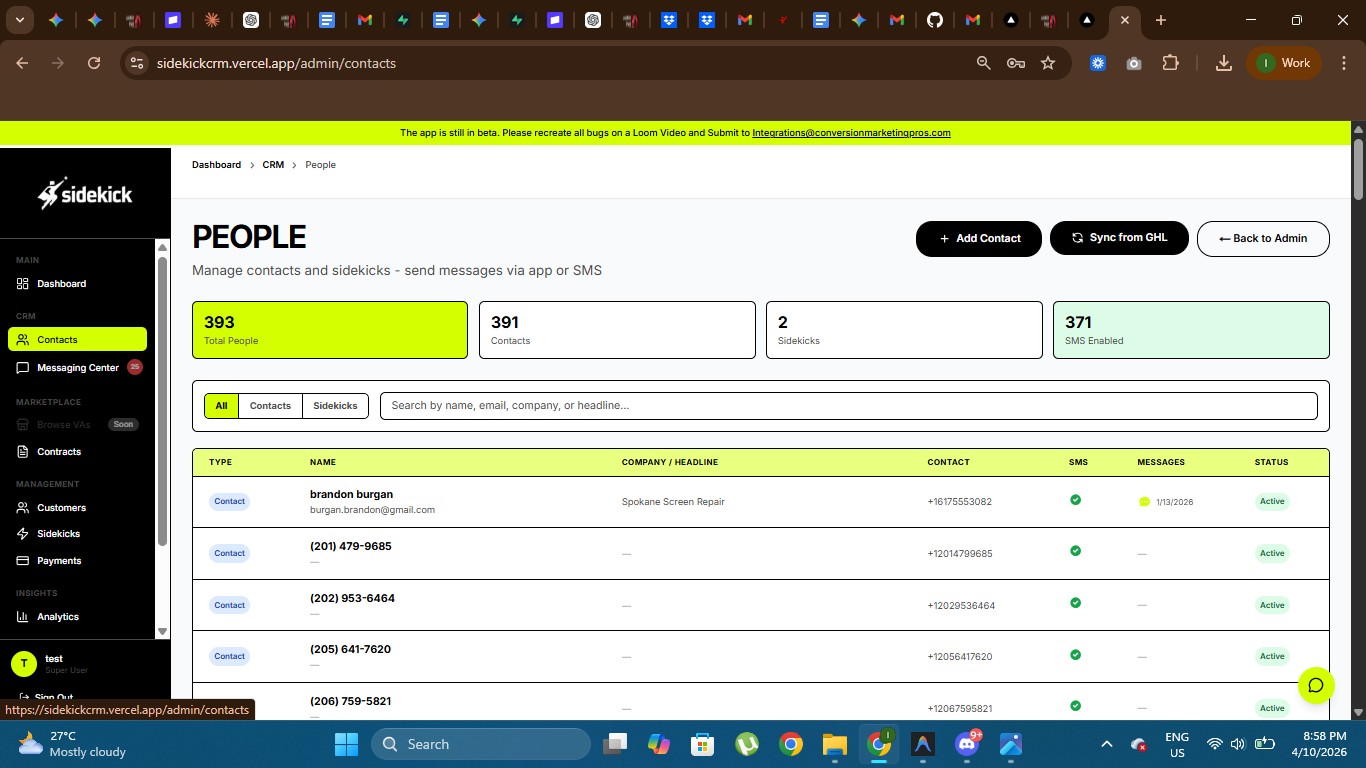The width and height of the screenshot is (1366, 768).
Task: Click the Sync from GHL button
Action: coord(1119,238)
